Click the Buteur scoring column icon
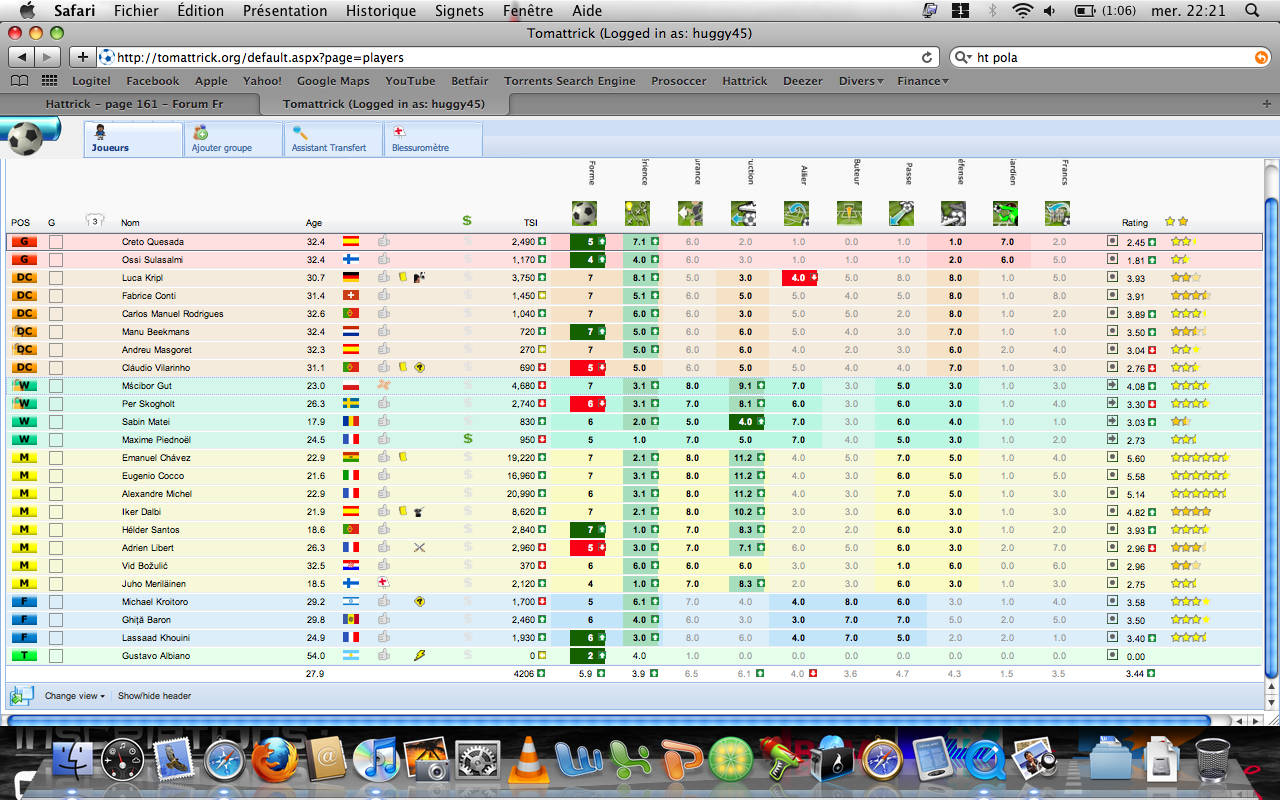This screenshot has height=800, width=1280. click(x=849, y=213)
